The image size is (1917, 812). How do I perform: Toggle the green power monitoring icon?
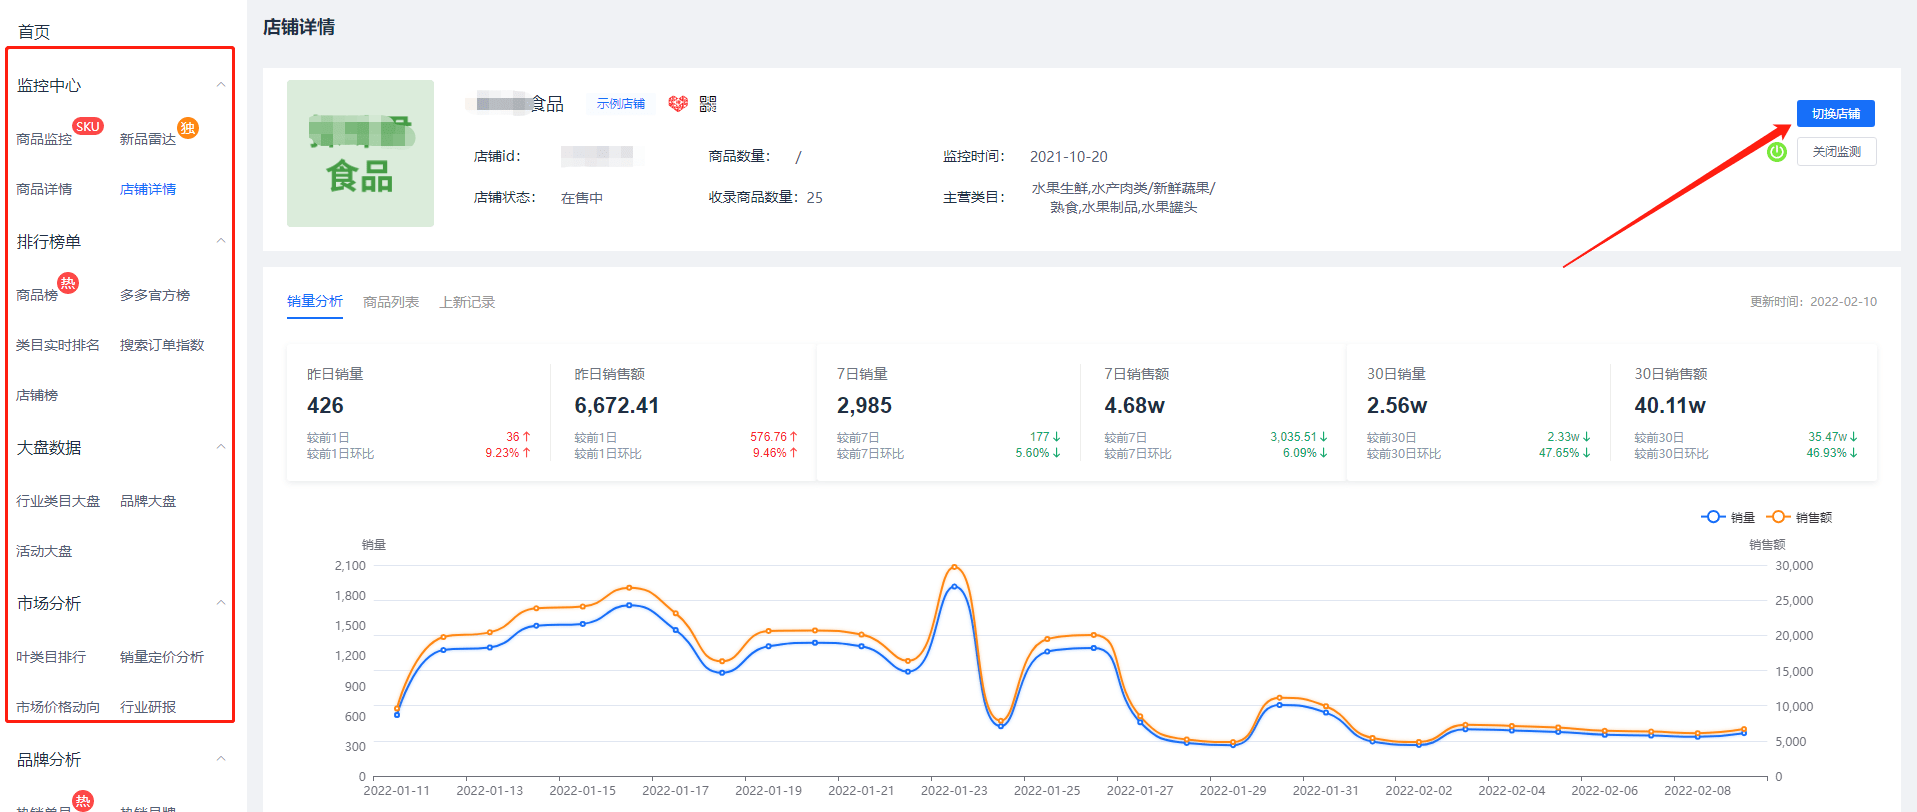pos(1776,152)
